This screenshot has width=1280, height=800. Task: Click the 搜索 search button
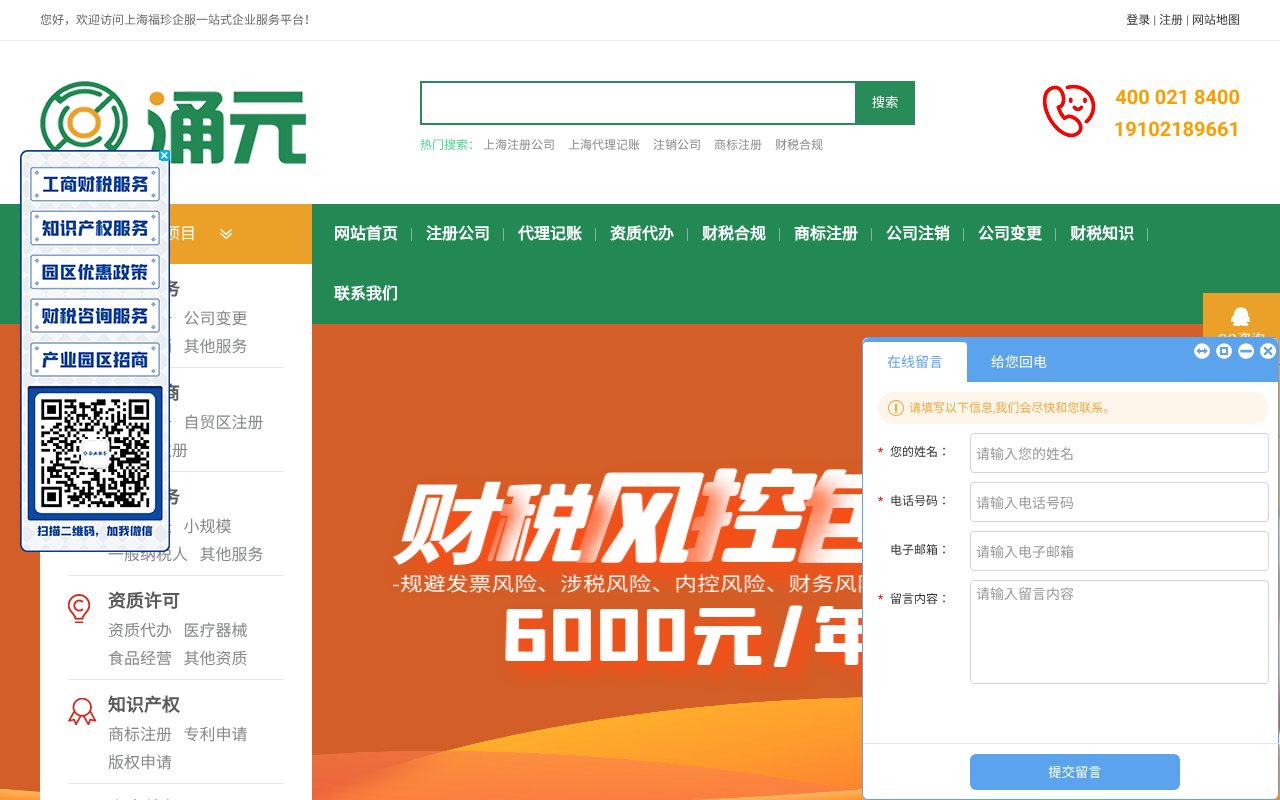coord(884,103)
